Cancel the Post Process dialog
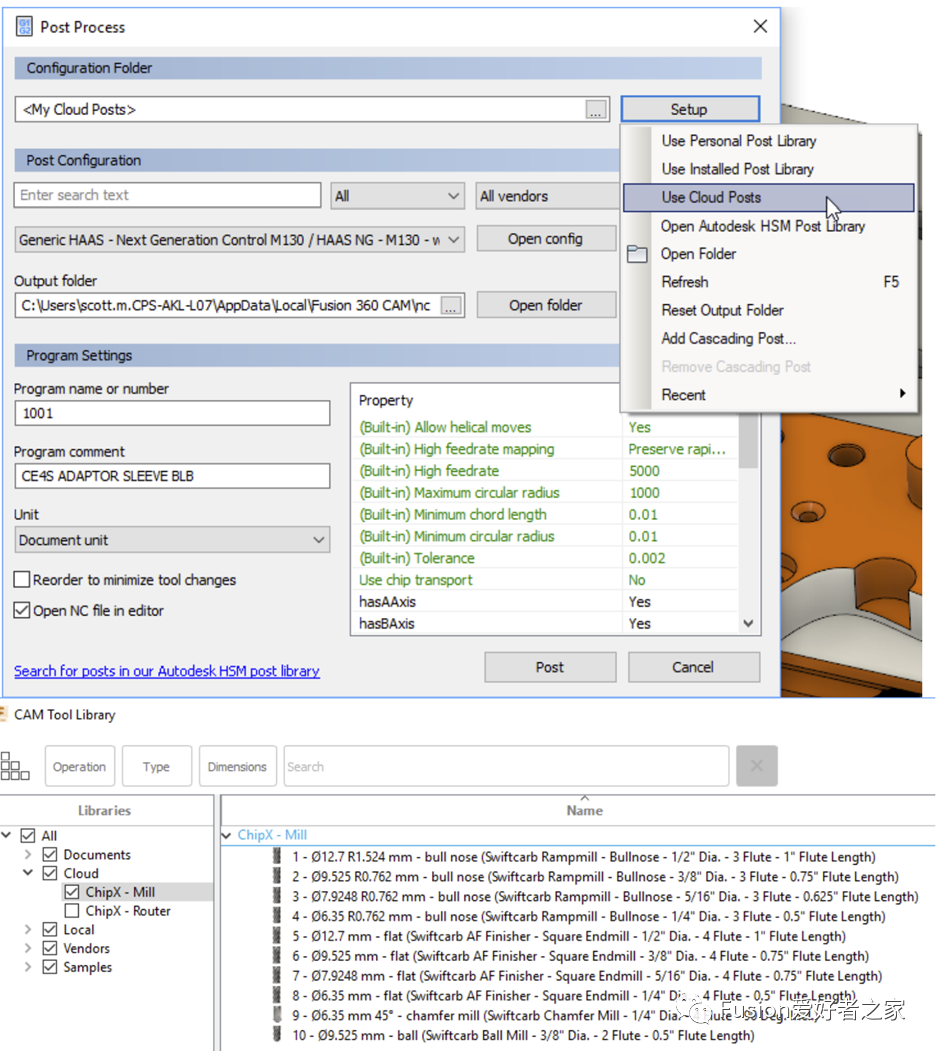936x1051 pixels. [693, 667]
